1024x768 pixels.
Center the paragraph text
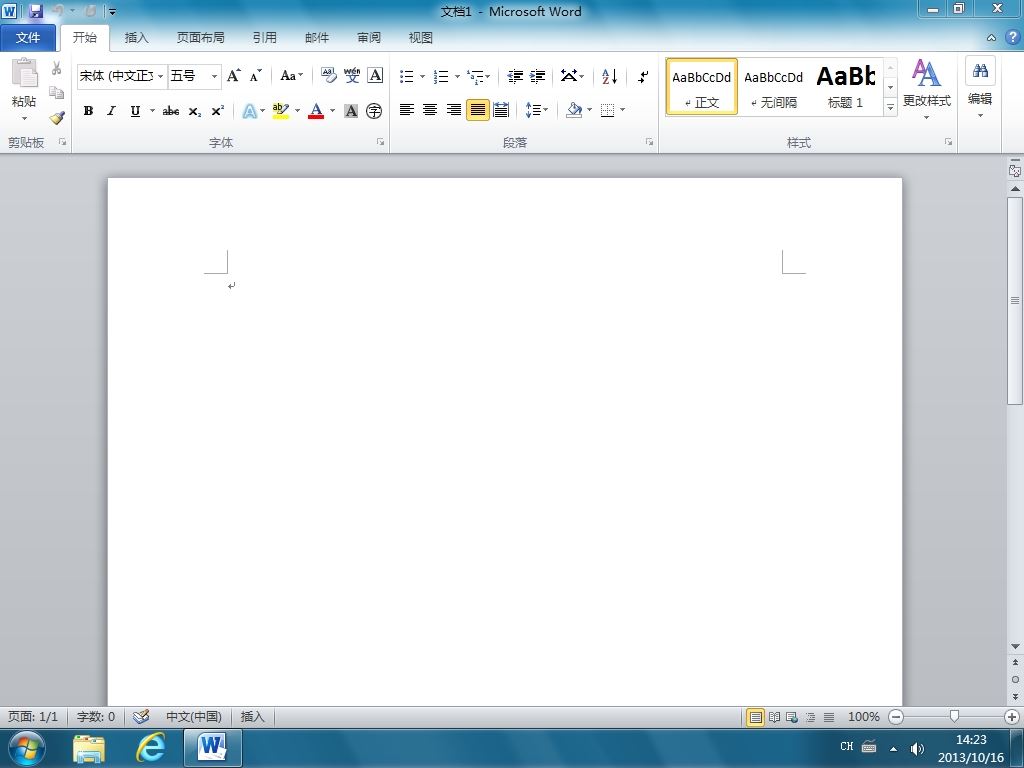[430, 110]
